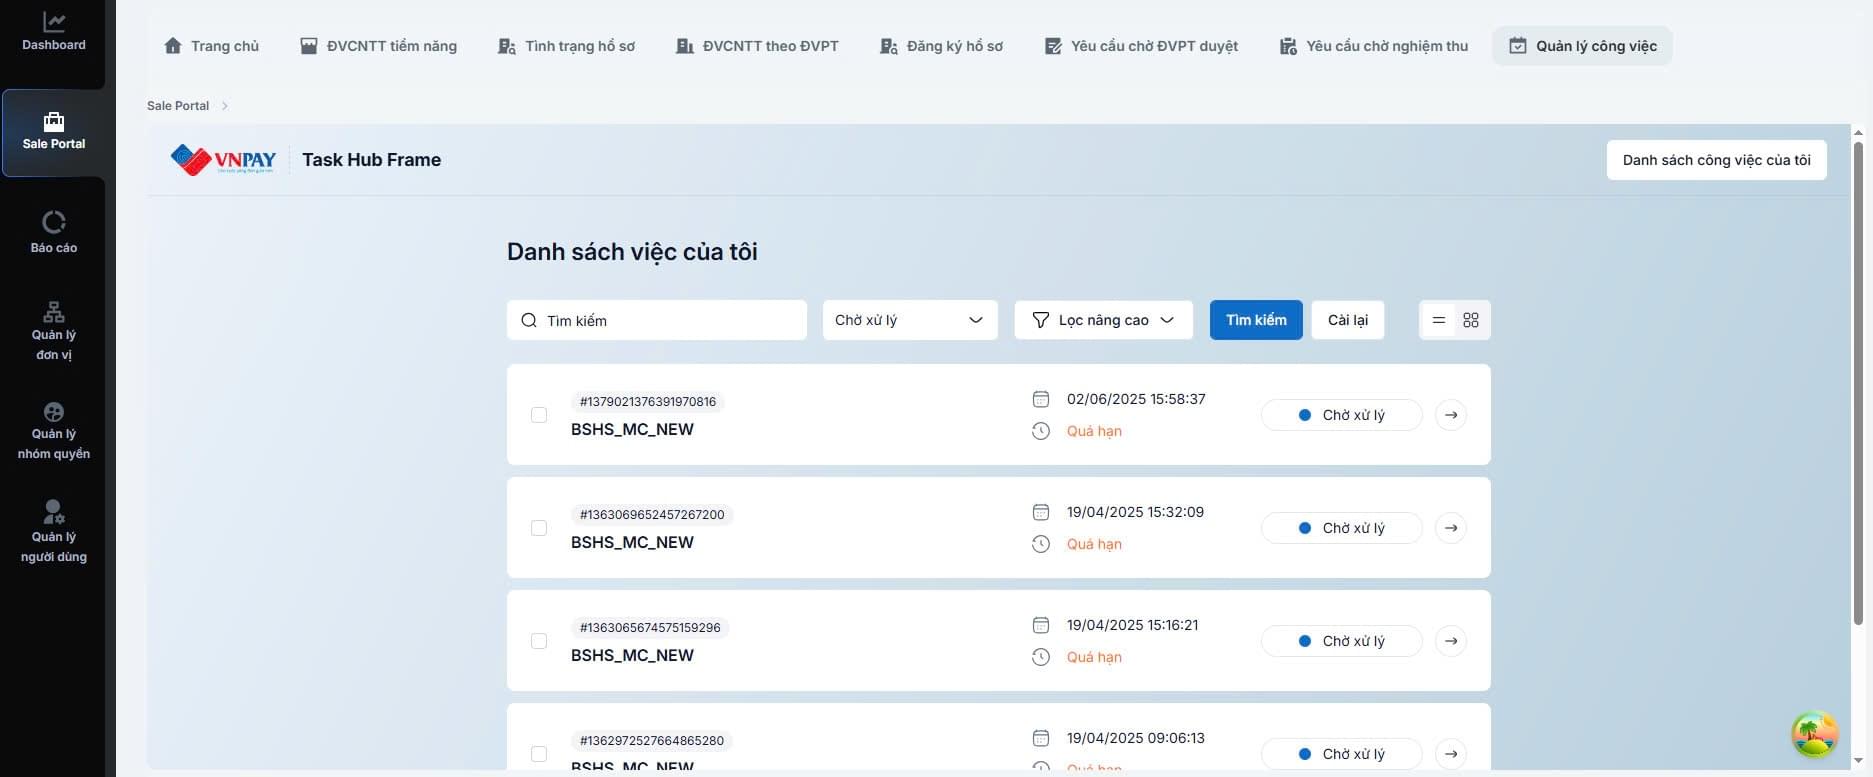Check the box for task #1379021376391970816

[x=539, y=415]
